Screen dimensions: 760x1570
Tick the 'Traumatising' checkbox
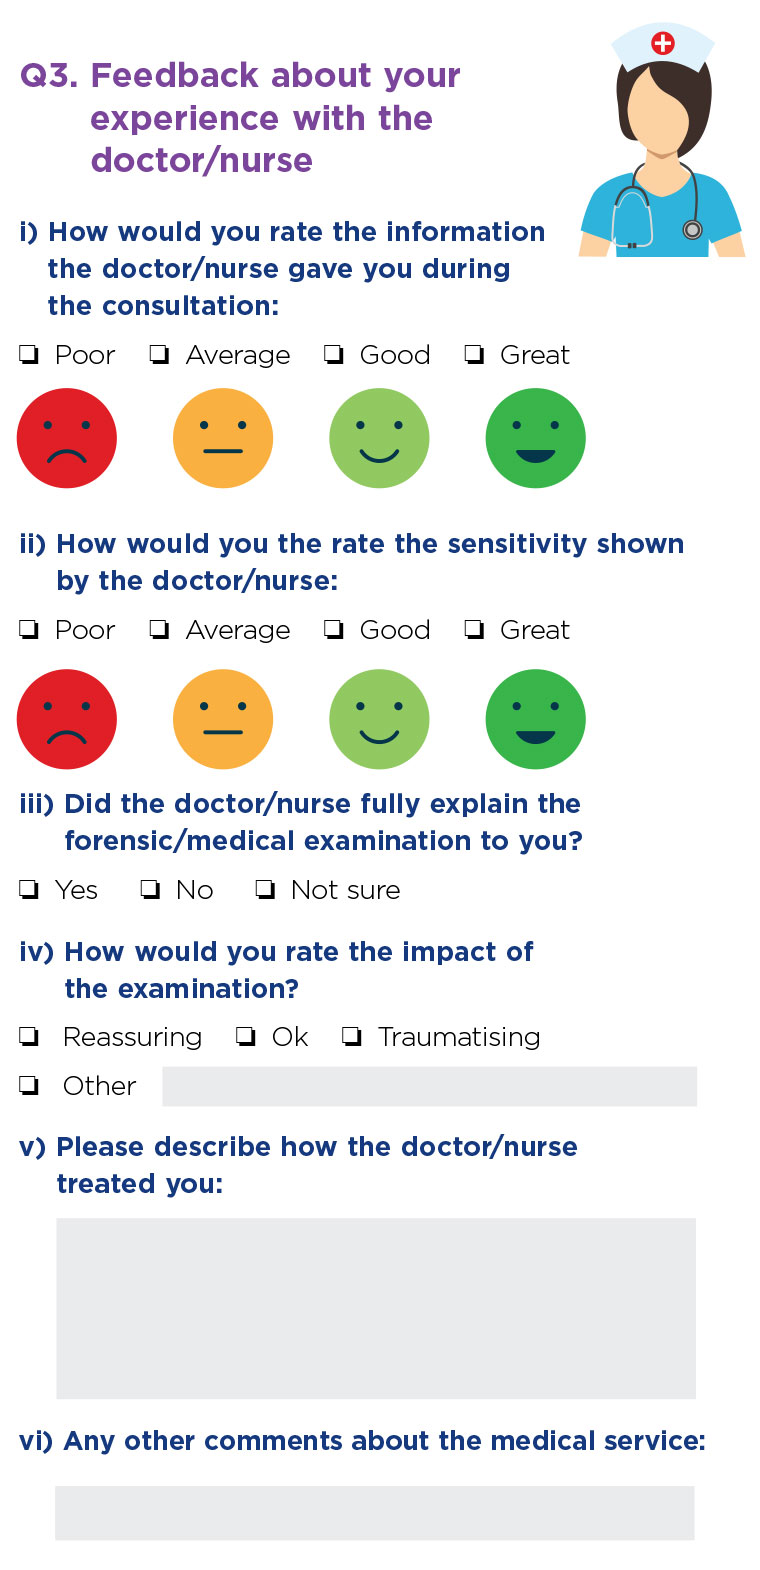coord(351,1037)
